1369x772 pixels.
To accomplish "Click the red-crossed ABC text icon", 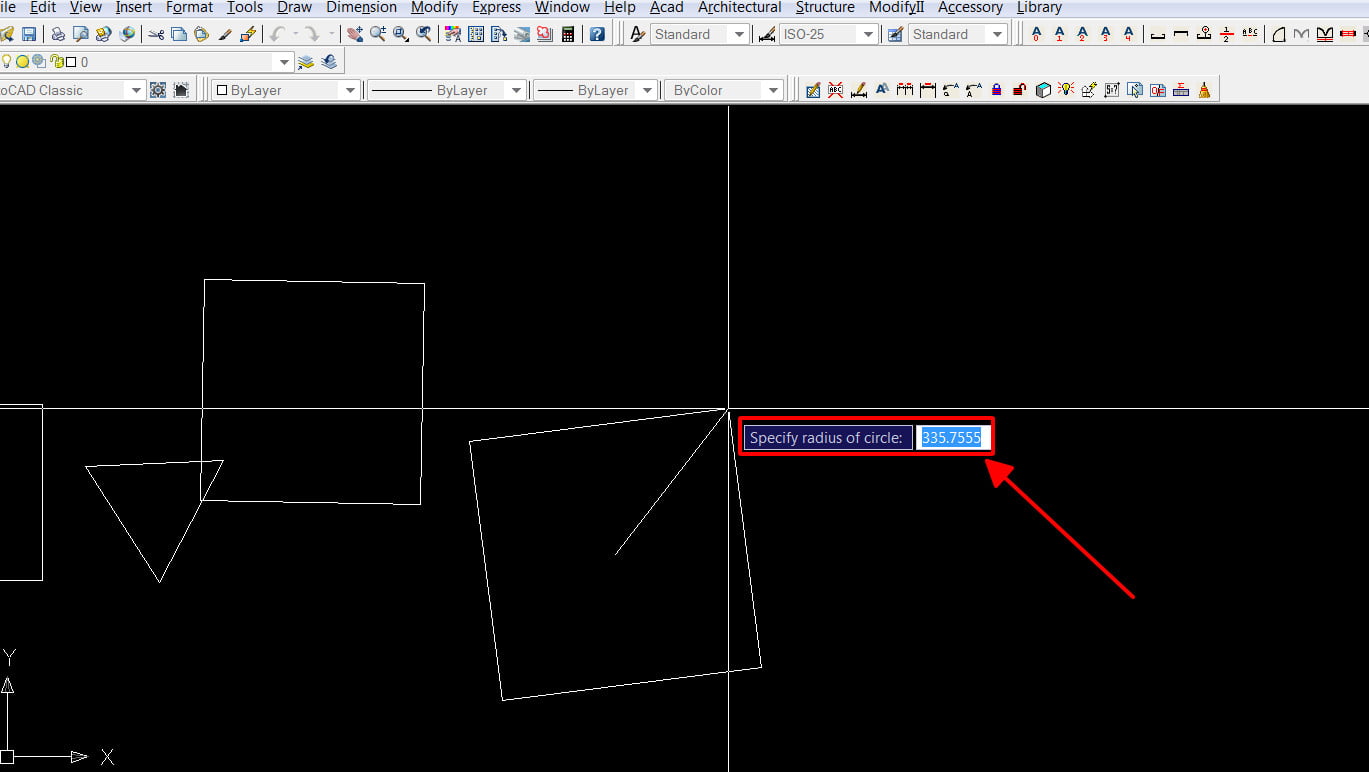I will [x=835, y=90].
